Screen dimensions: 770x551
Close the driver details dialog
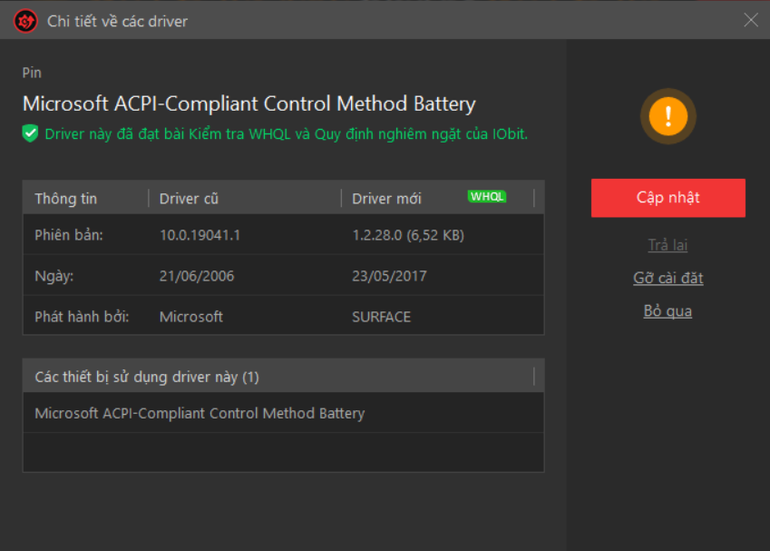pos(750,20)
